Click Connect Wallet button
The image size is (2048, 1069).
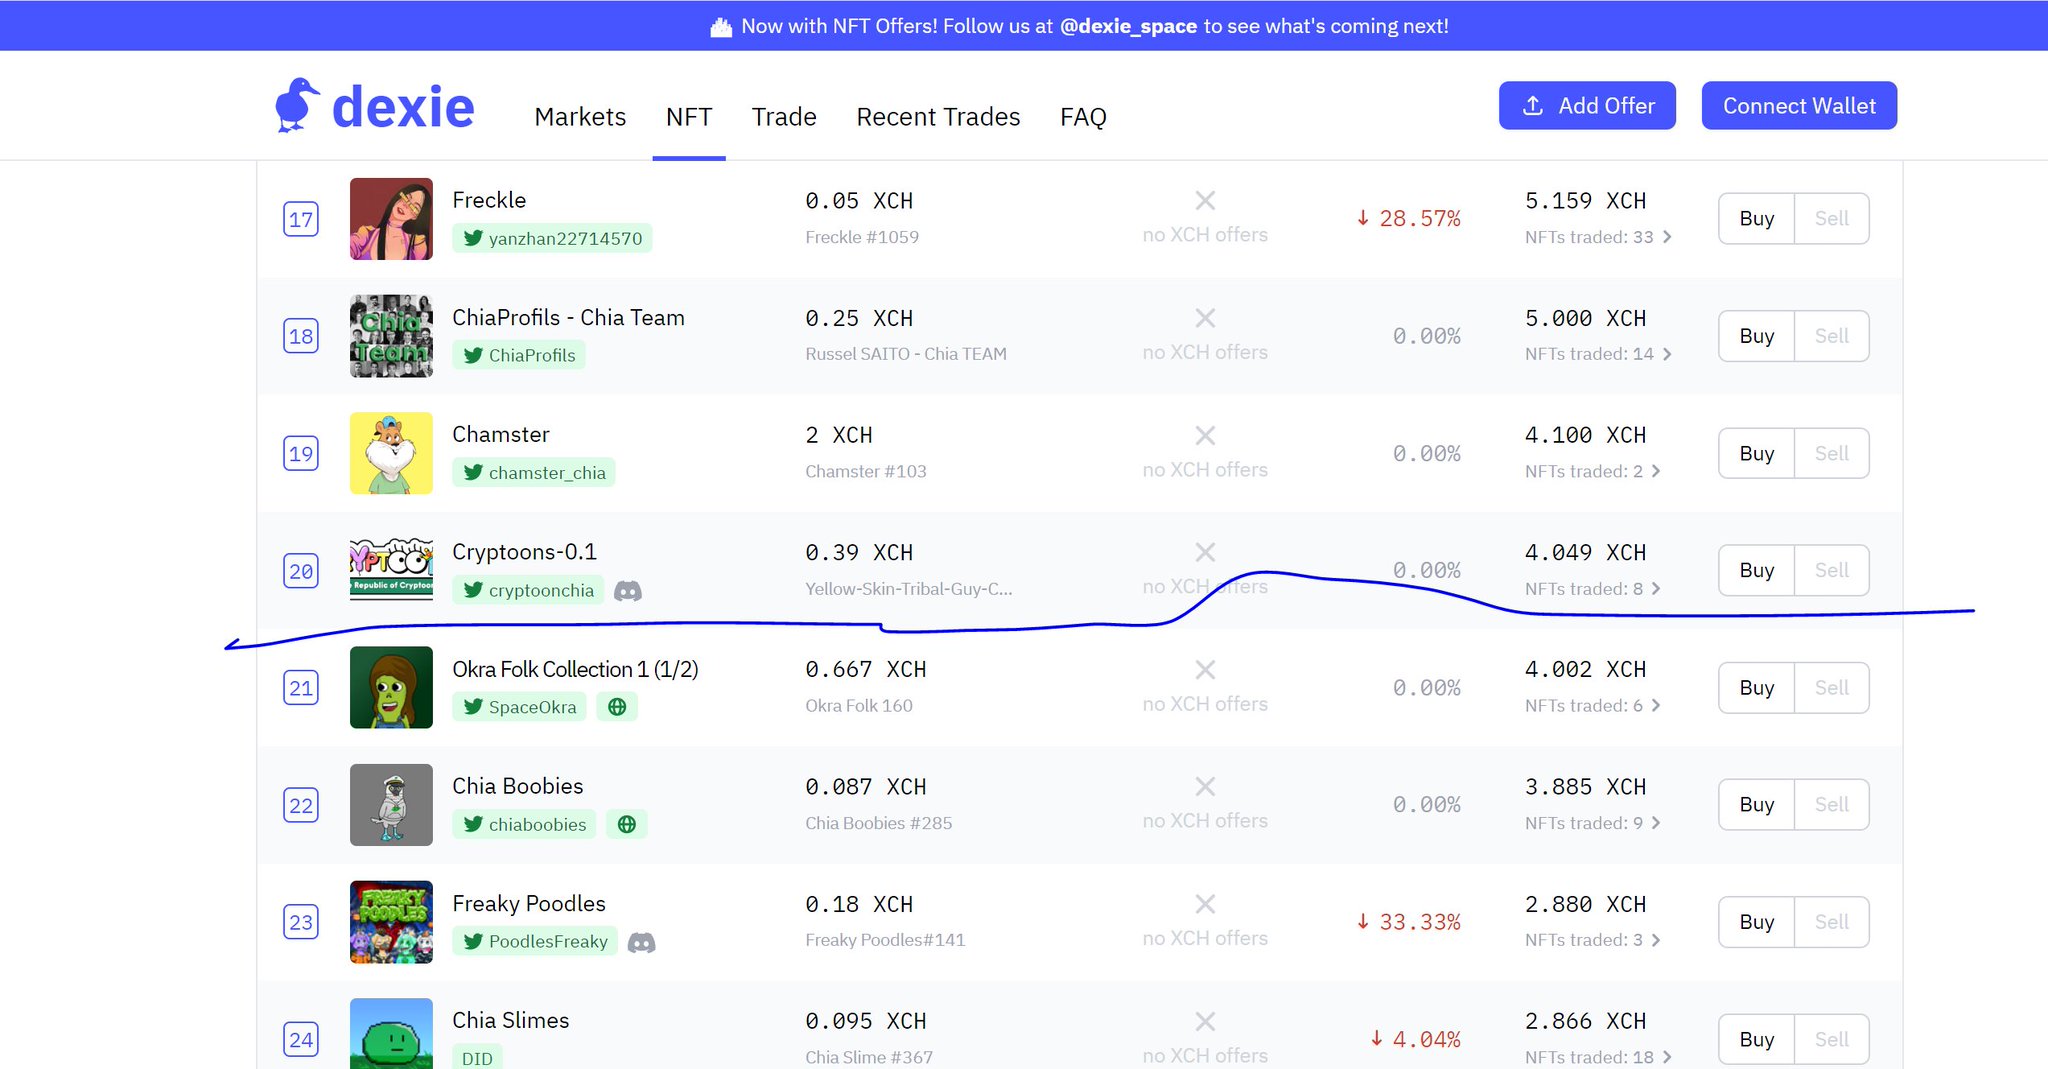pyautogui.click(x=1799, y=105)
